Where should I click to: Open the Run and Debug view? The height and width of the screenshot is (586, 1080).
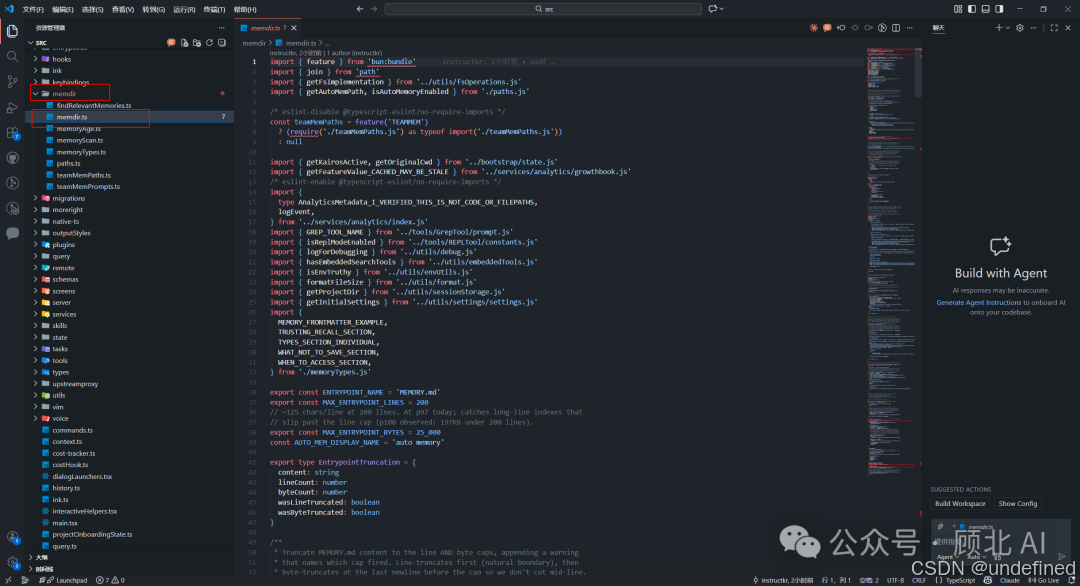[12, 107]
